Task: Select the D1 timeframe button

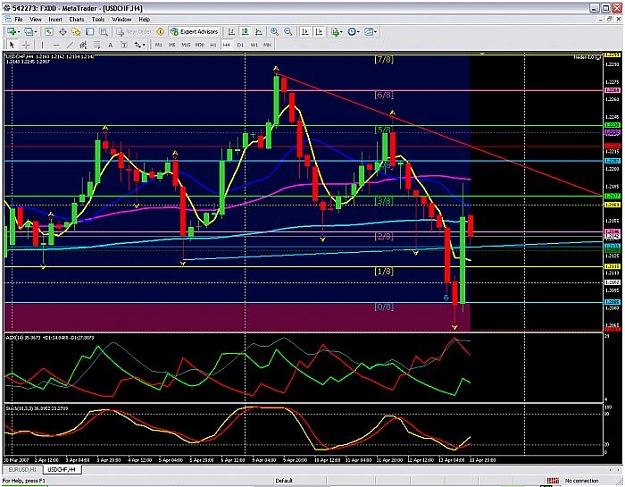Action: [240, 45]
